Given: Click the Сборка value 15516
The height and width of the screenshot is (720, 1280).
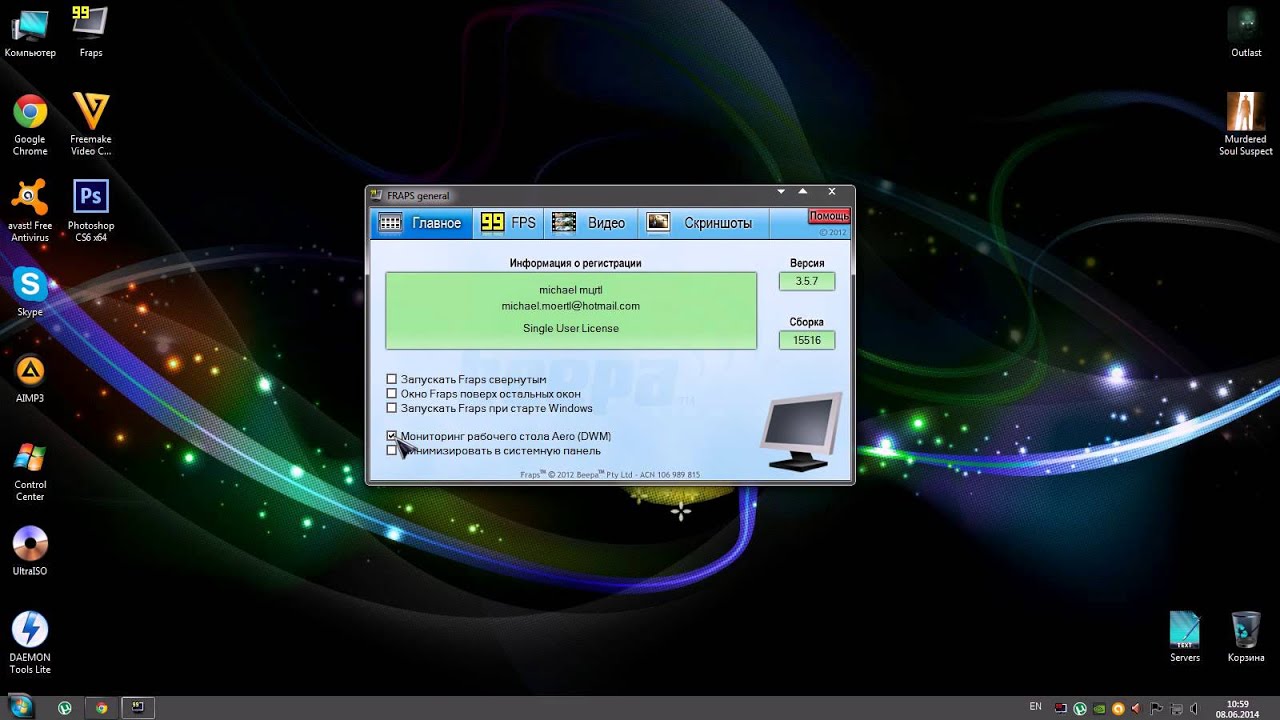Looking at the screenshot, I should (x=807, y=340).
